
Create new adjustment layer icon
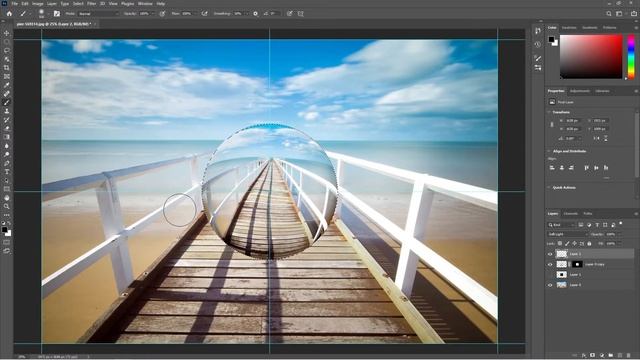point(602,356)
